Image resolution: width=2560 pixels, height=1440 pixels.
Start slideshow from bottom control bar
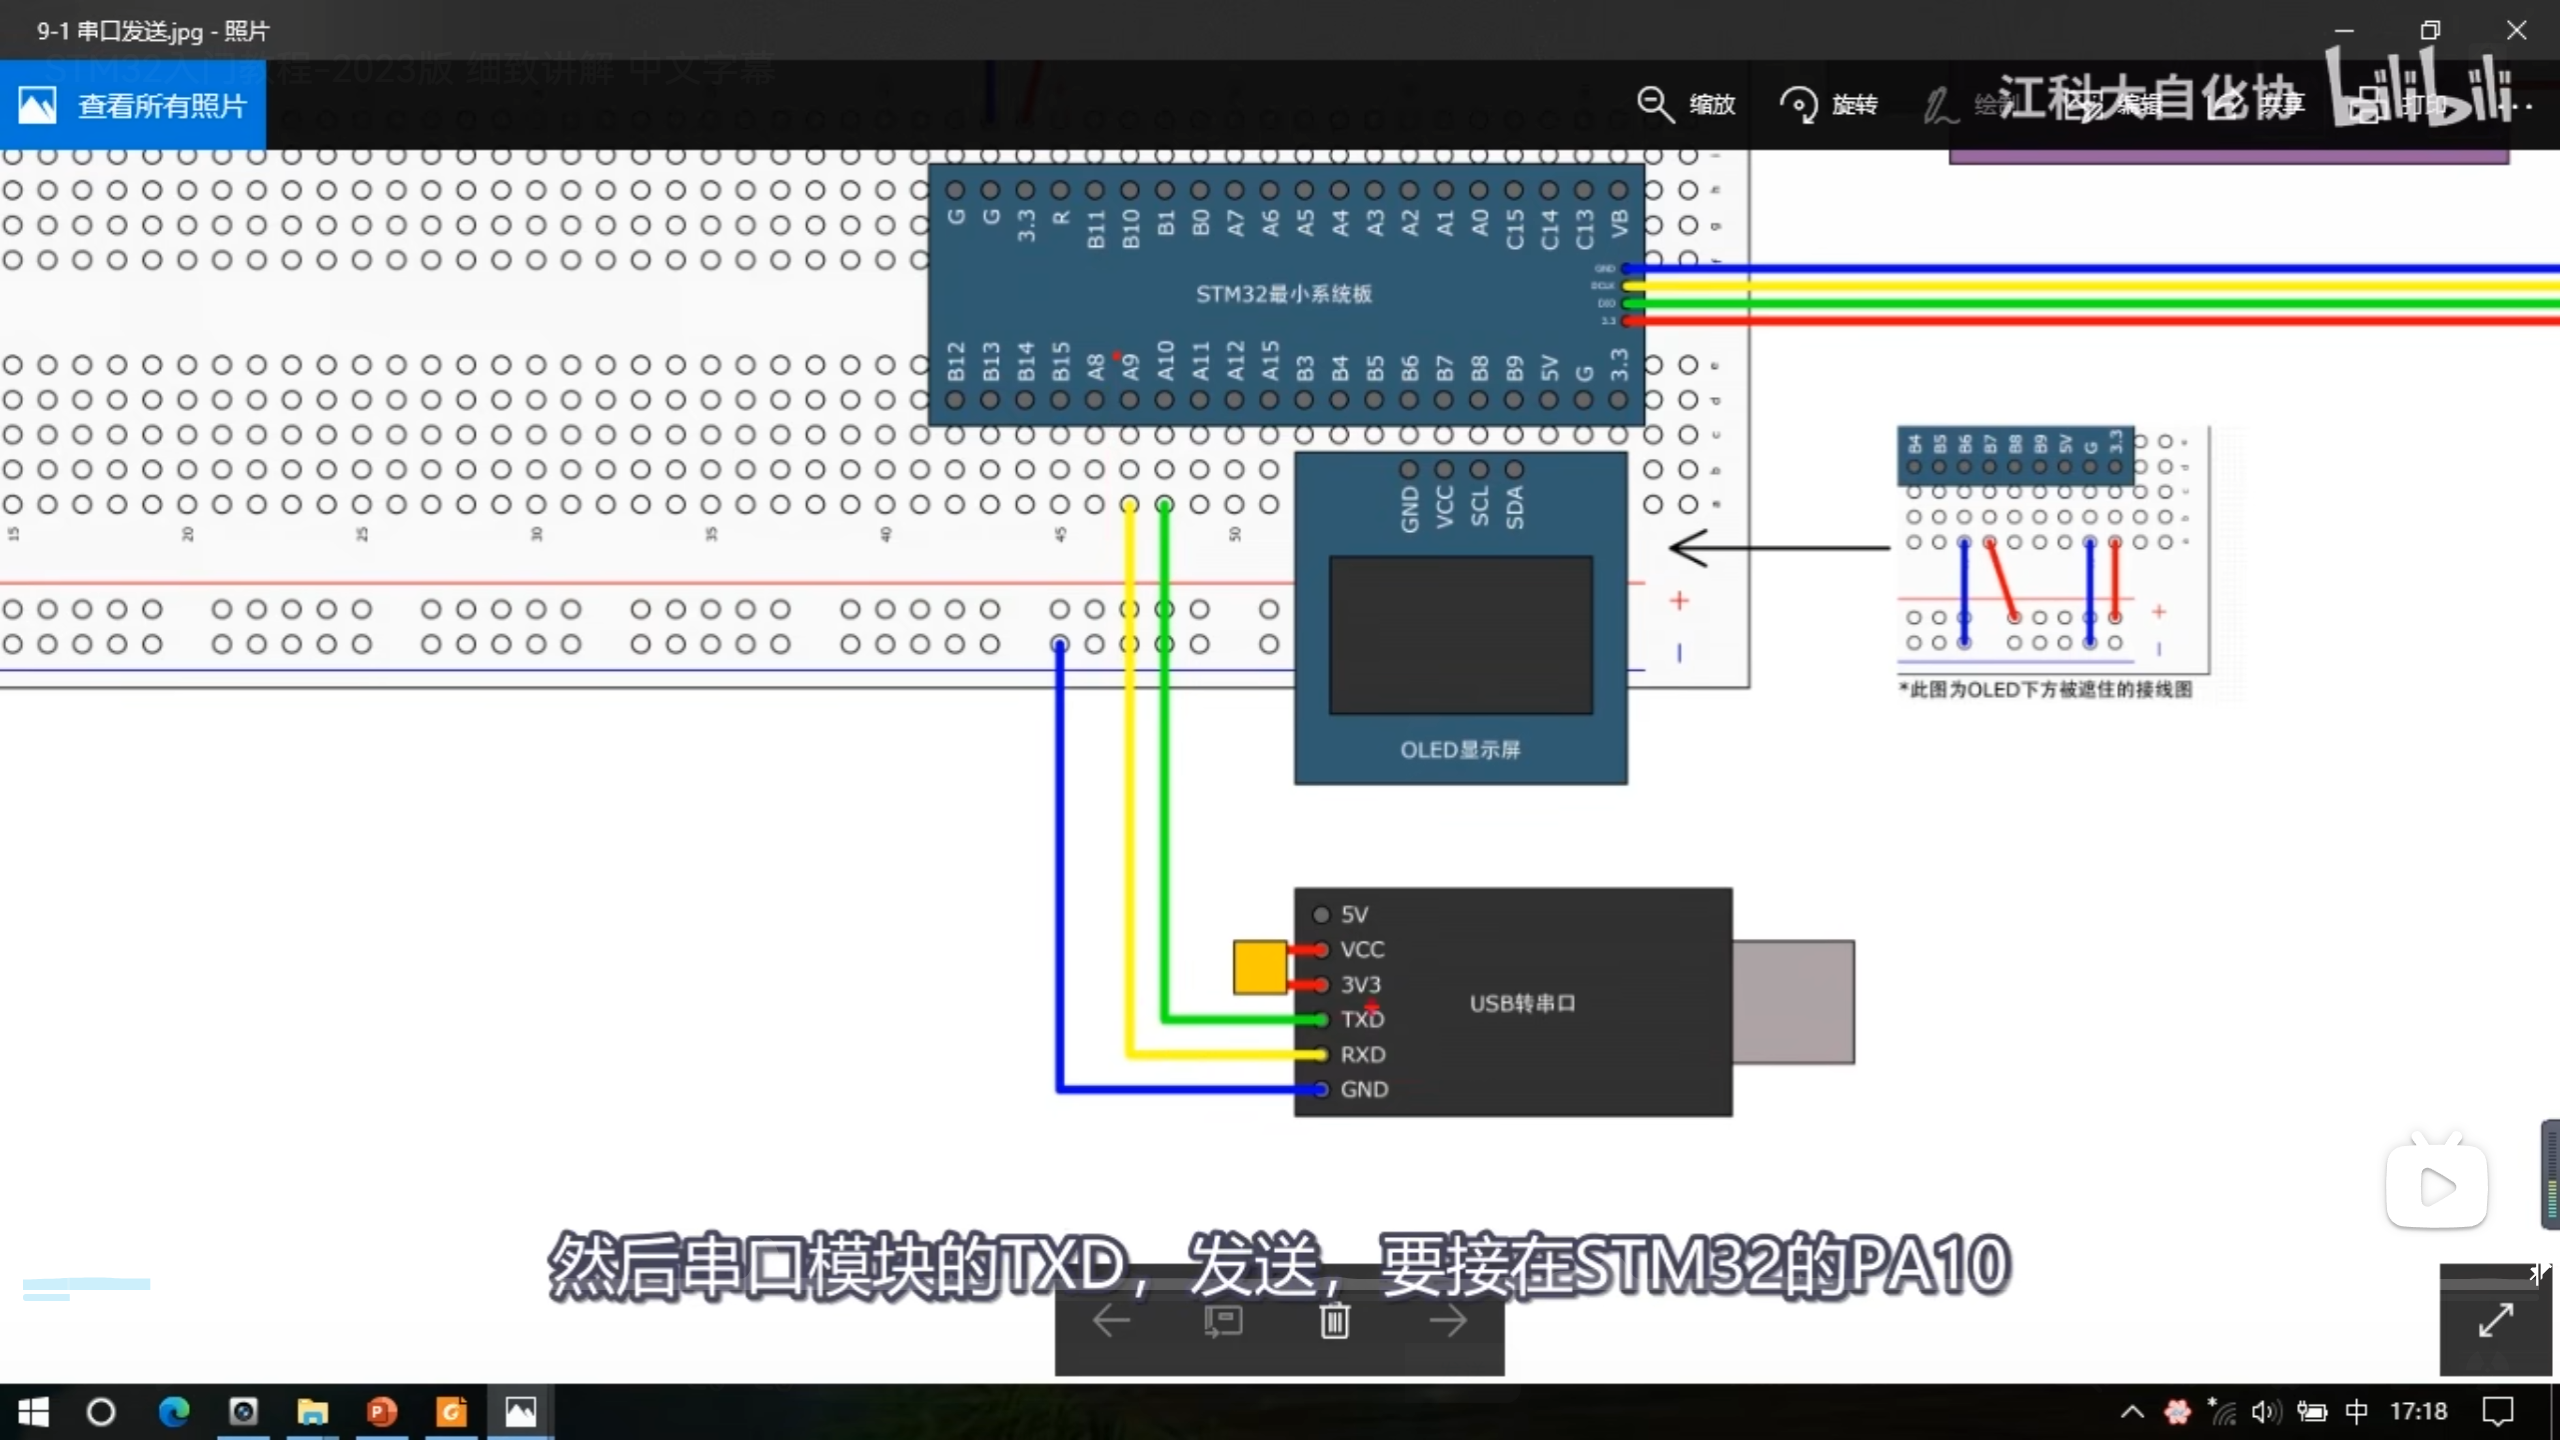click(x=1222, y=1321)
